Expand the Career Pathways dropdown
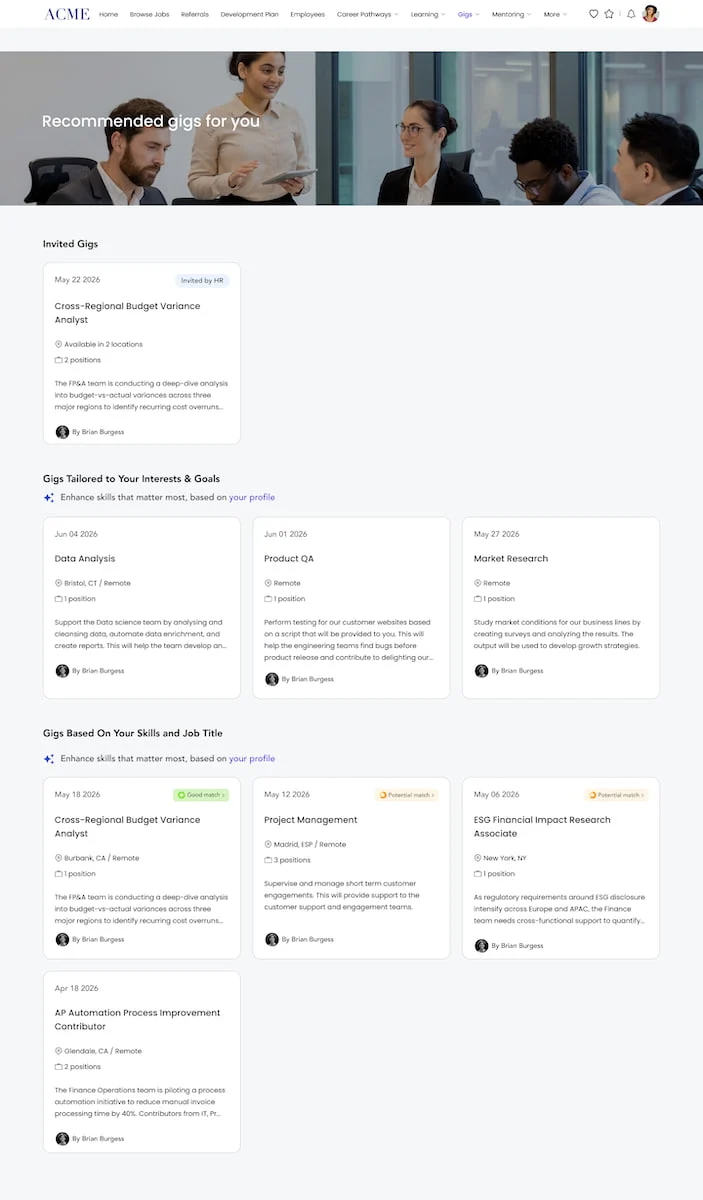Viewport: 703px width, 1200px height. tap(367, 15)
